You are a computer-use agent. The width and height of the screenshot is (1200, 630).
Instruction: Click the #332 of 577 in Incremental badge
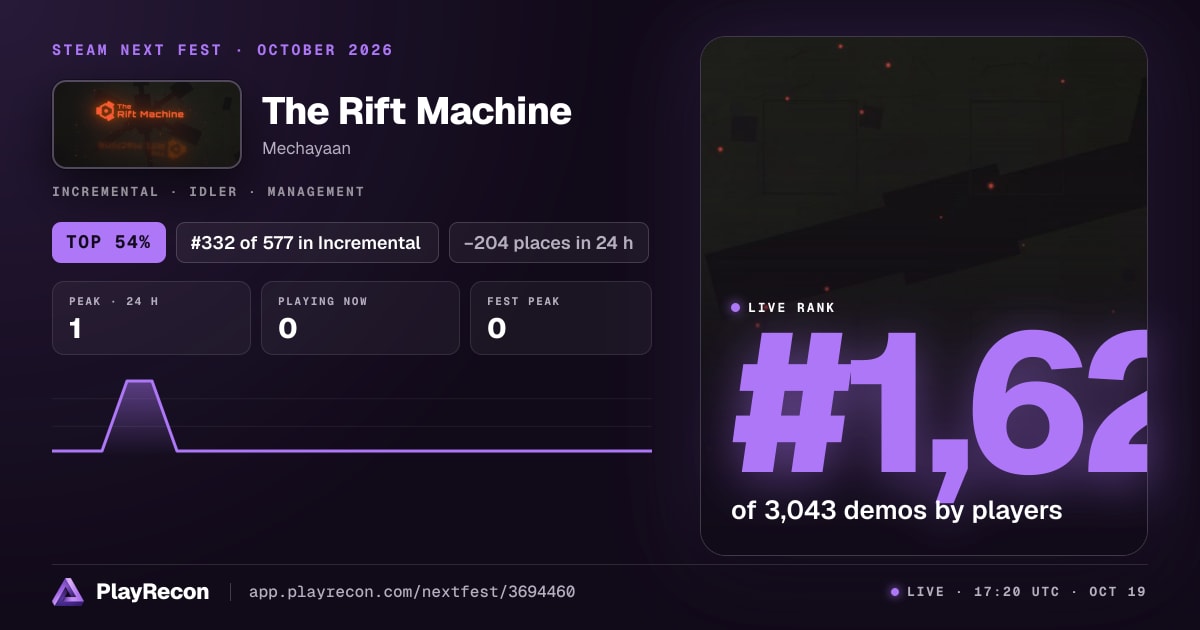tap(307, 242)
